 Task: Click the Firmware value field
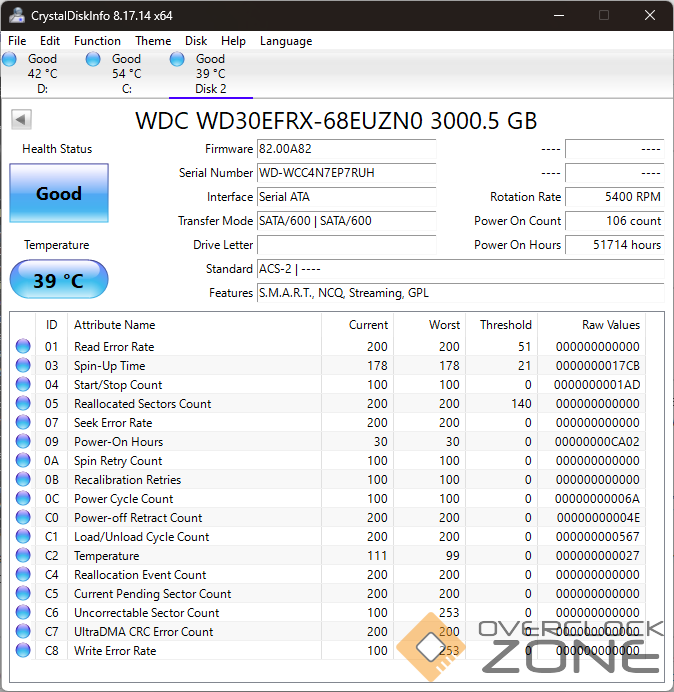coord(346,149)
